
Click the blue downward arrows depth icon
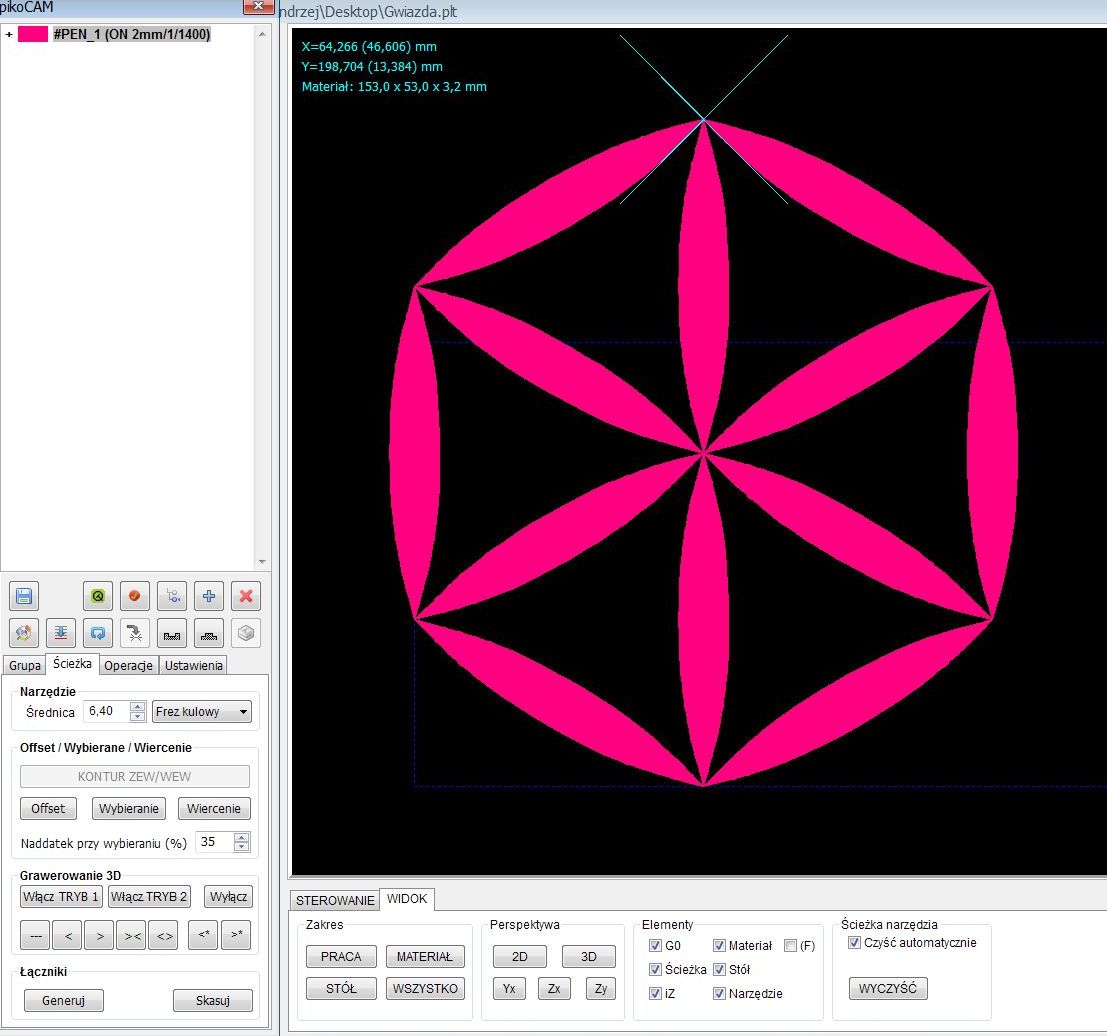tap(61, 633)
